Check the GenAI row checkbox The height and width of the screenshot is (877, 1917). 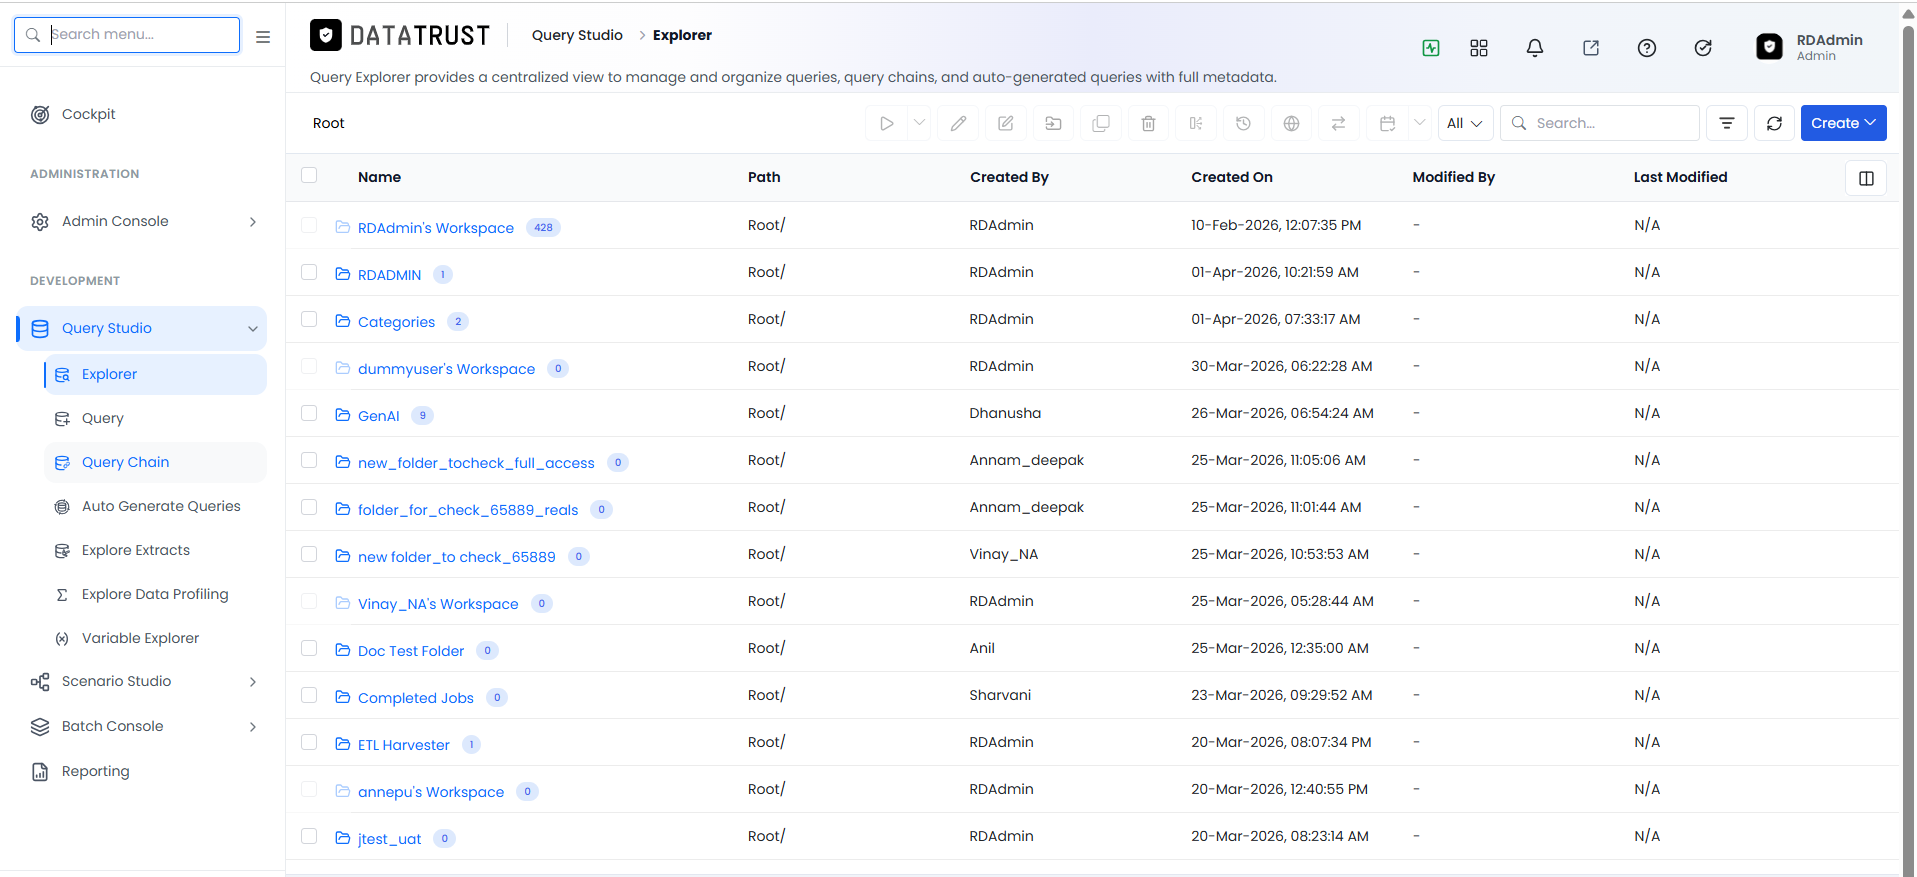pos(309,413)
